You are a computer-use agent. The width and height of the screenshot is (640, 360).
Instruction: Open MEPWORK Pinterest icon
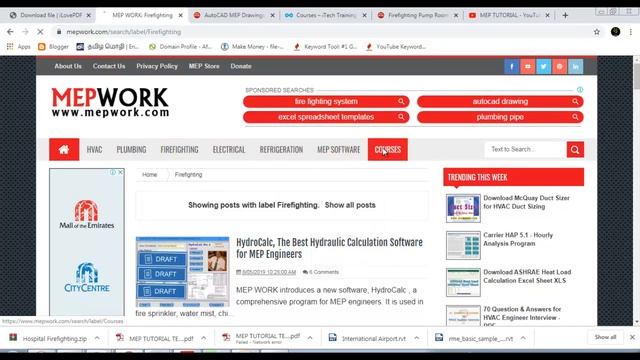559,66
